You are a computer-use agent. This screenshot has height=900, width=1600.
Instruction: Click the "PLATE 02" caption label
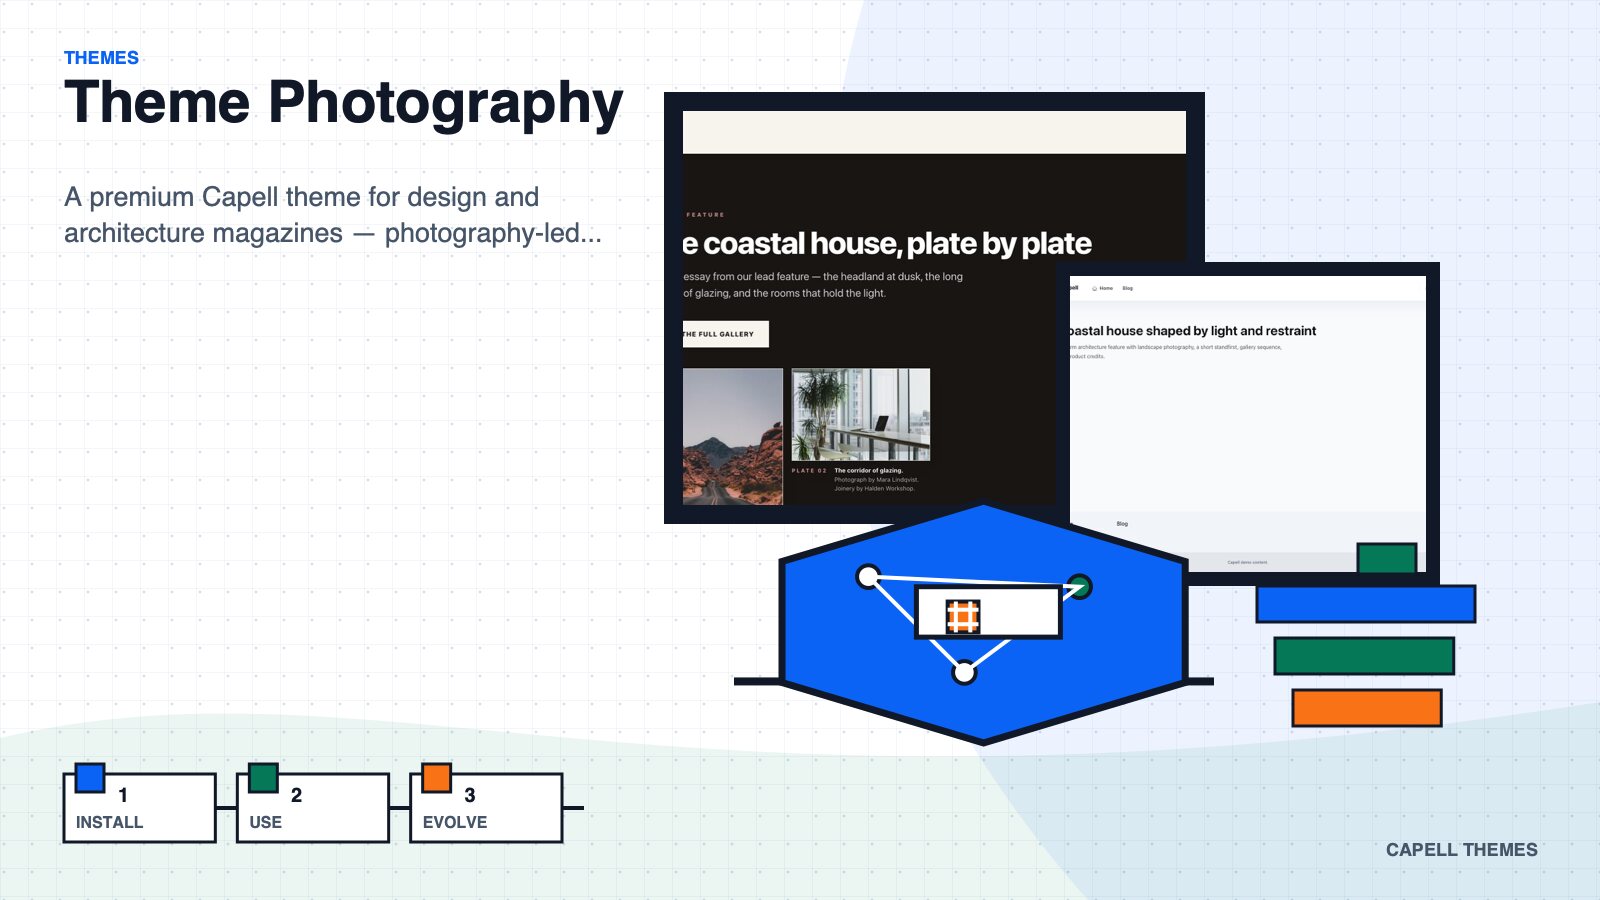click(x=809, y=470)
